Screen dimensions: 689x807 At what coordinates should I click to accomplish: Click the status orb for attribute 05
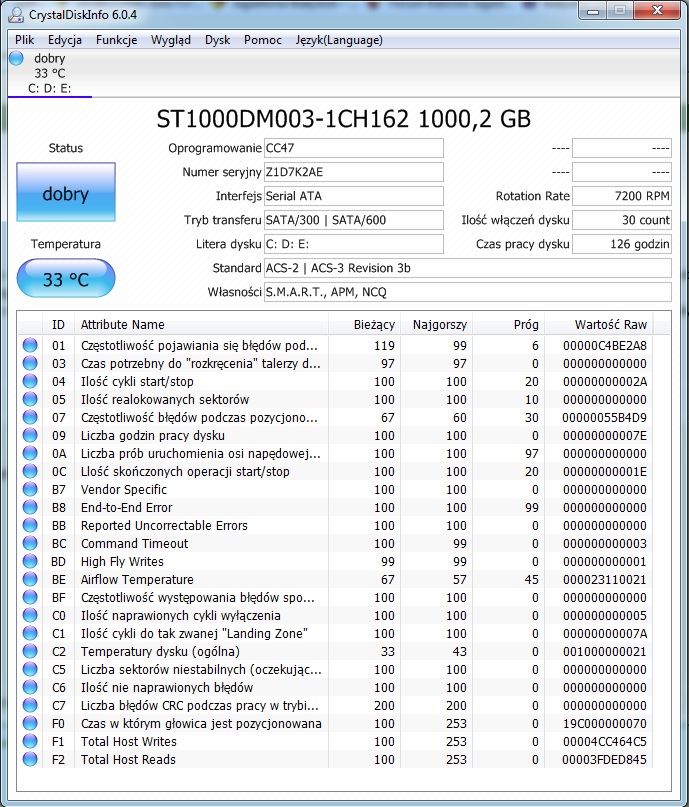tap(30, 399)
